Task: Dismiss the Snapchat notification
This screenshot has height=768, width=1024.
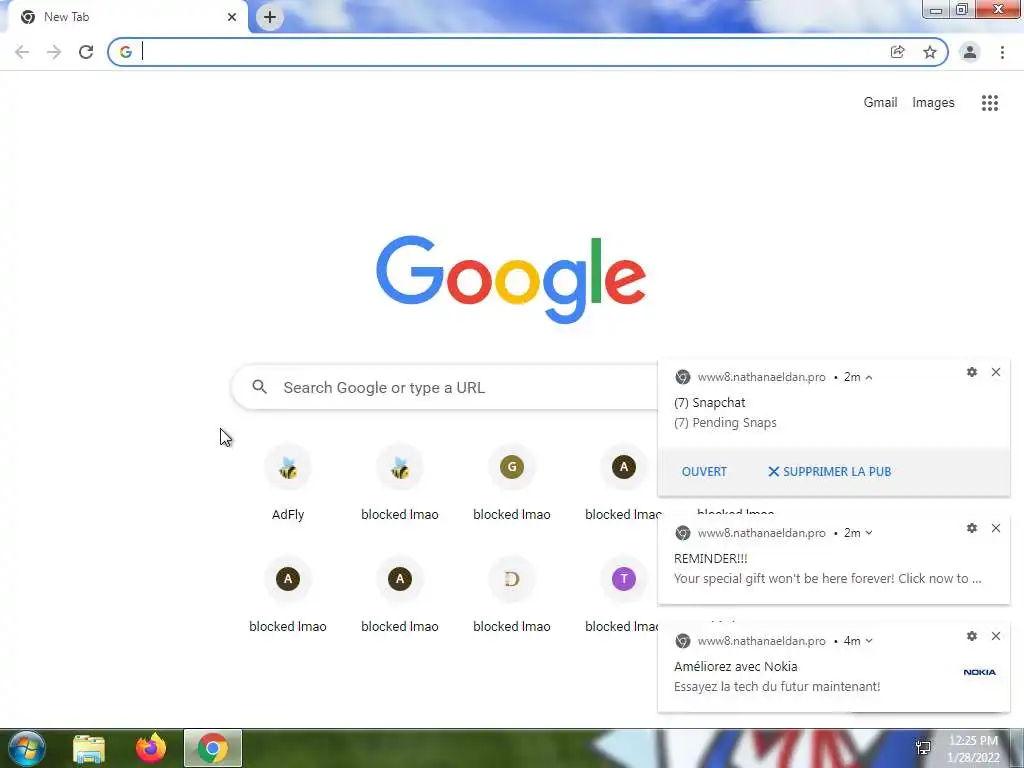Action: [996, 372]
